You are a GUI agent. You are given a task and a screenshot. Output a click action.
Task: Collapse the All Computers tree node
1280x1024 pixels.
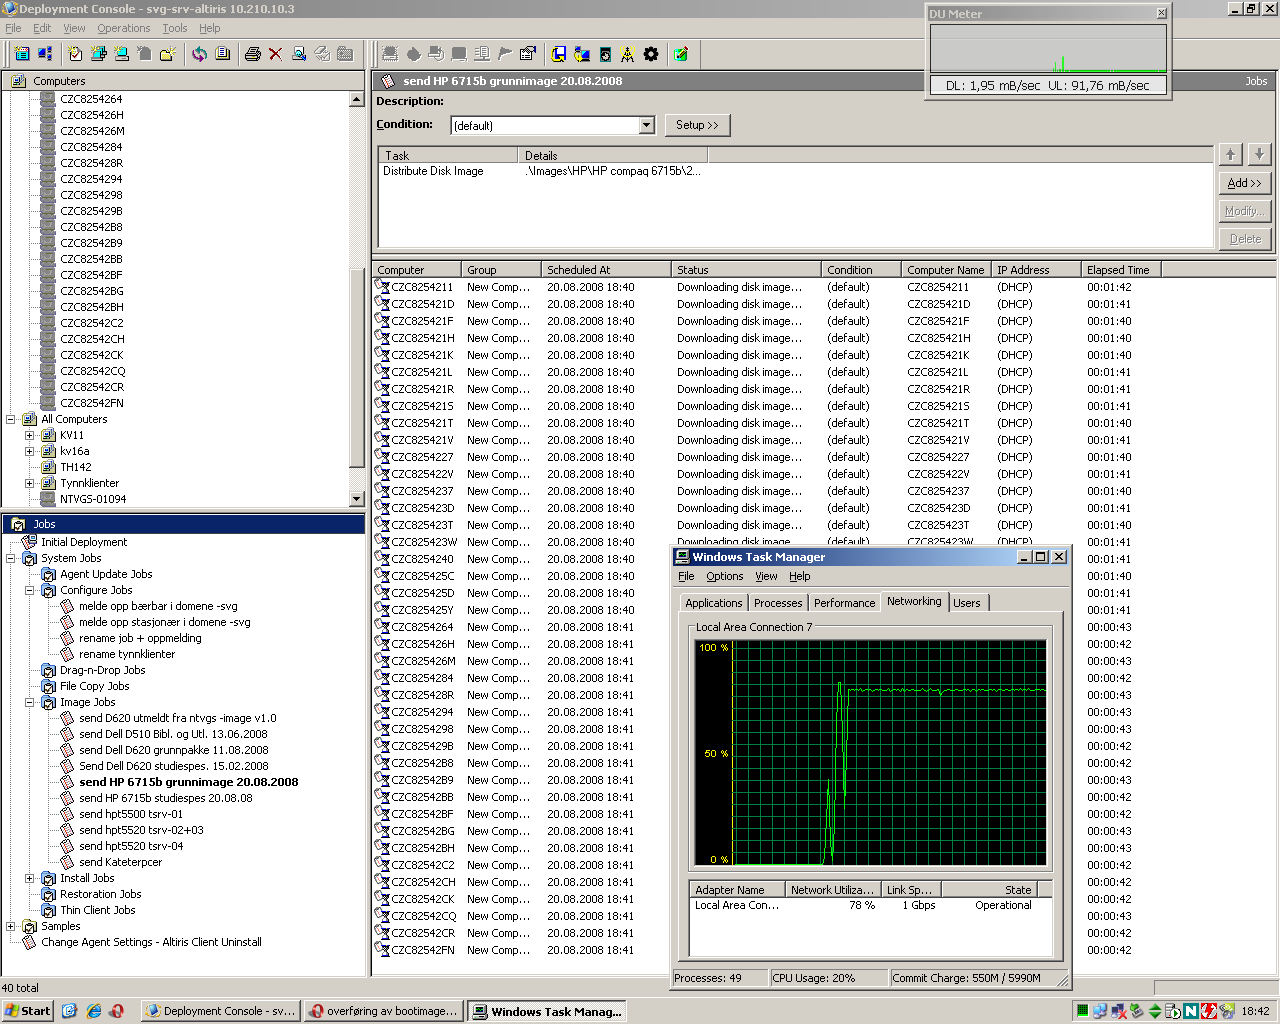pos(11,419)
